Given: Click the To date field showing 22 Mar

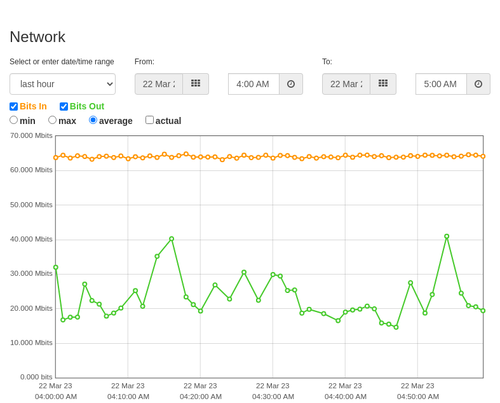Looking at the screenshot, I should pyautogui.click(x=346, y=84).
